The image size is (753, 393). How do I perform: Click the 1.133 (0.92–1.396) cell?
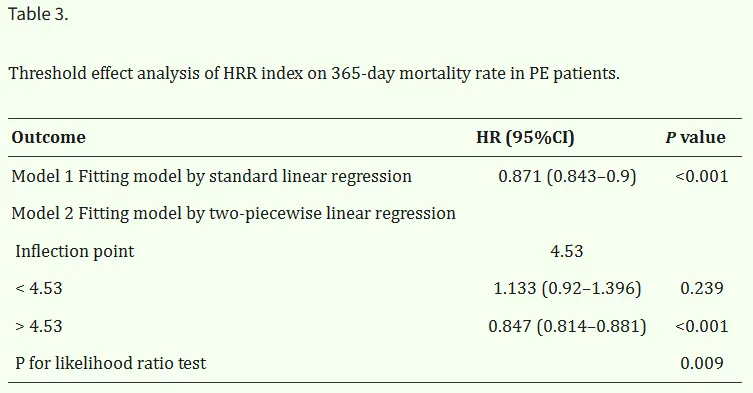(567, 288)
